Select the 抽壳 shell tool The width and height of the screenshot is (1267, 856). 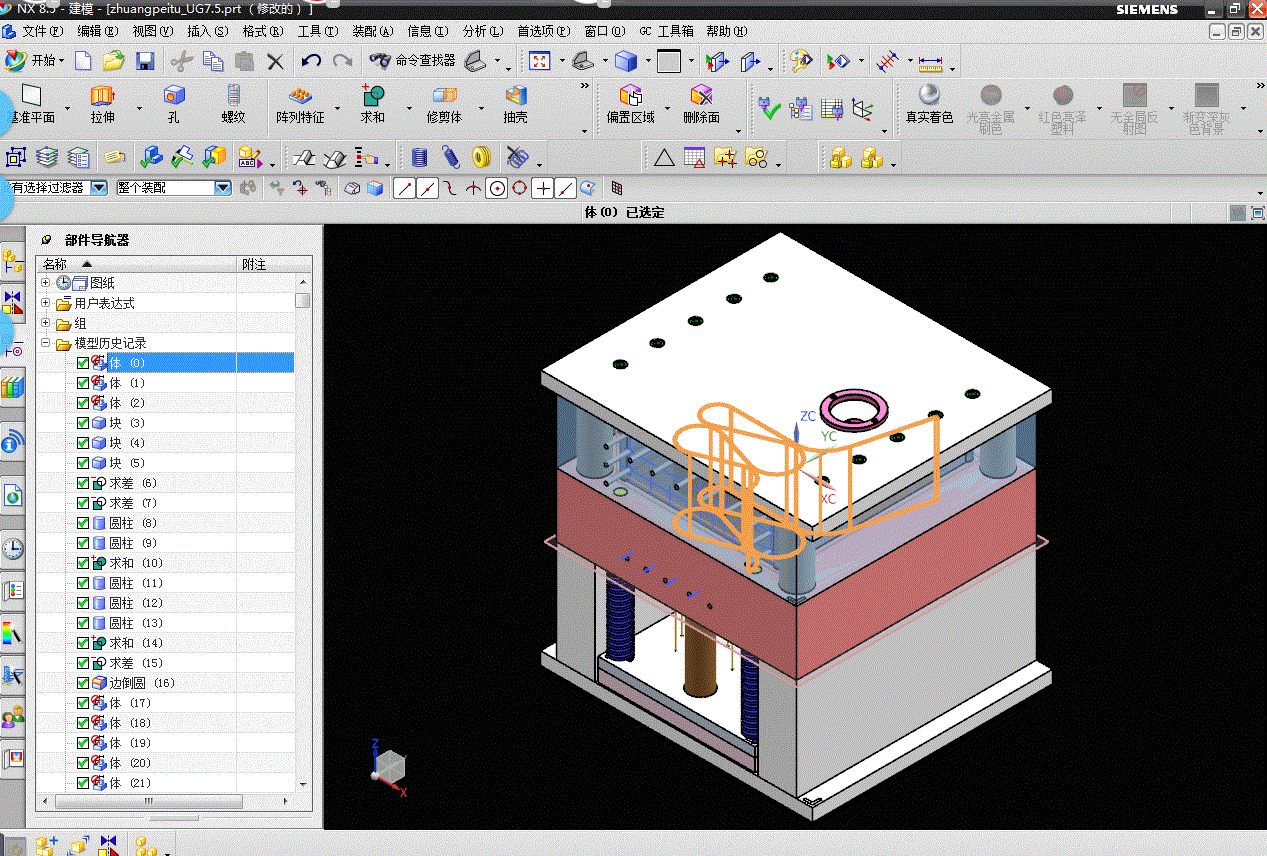[515, 104]
